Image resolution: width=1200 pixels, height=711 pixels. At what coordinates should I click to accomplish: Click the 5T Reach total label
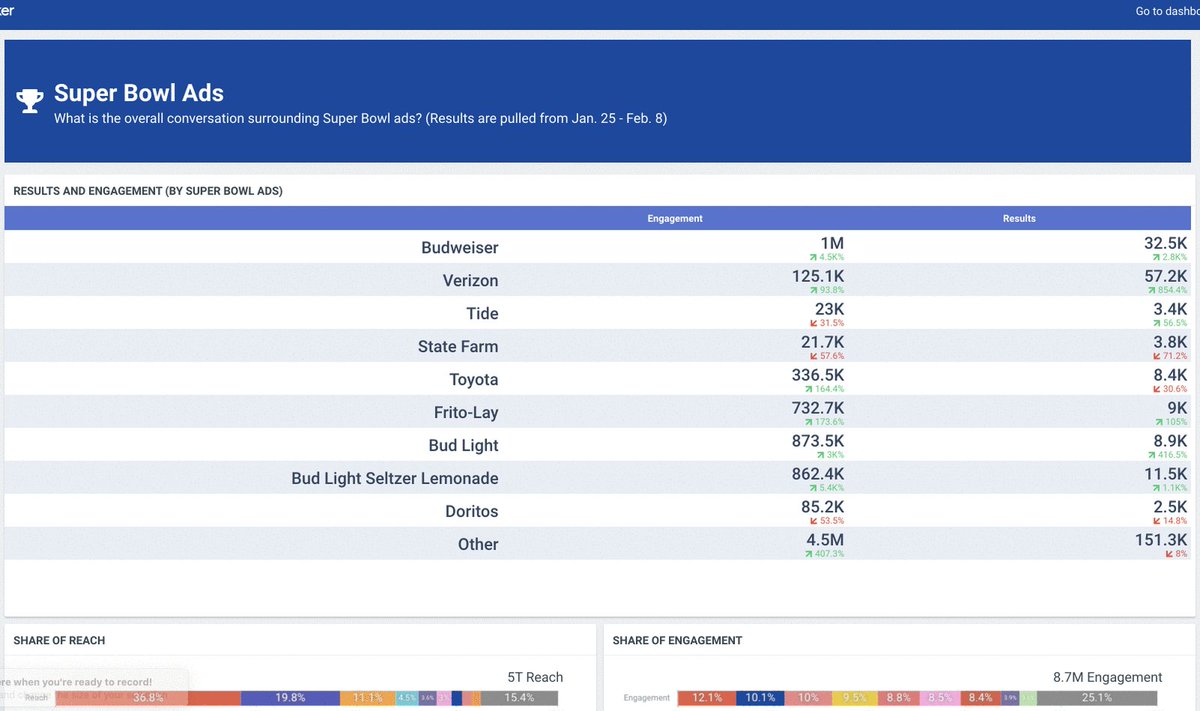[x=535, y=677]
